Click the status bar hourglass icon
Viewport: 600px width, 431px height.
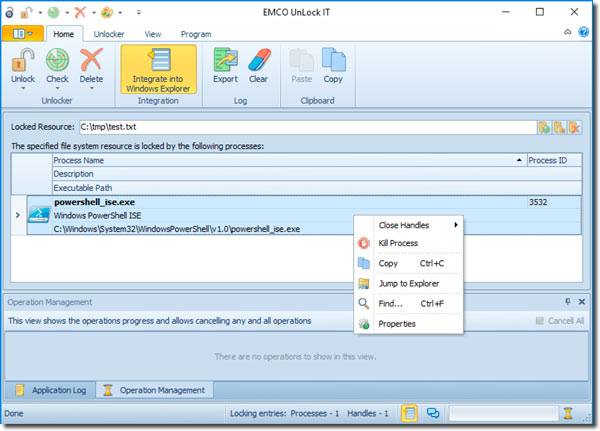(568, 413)
